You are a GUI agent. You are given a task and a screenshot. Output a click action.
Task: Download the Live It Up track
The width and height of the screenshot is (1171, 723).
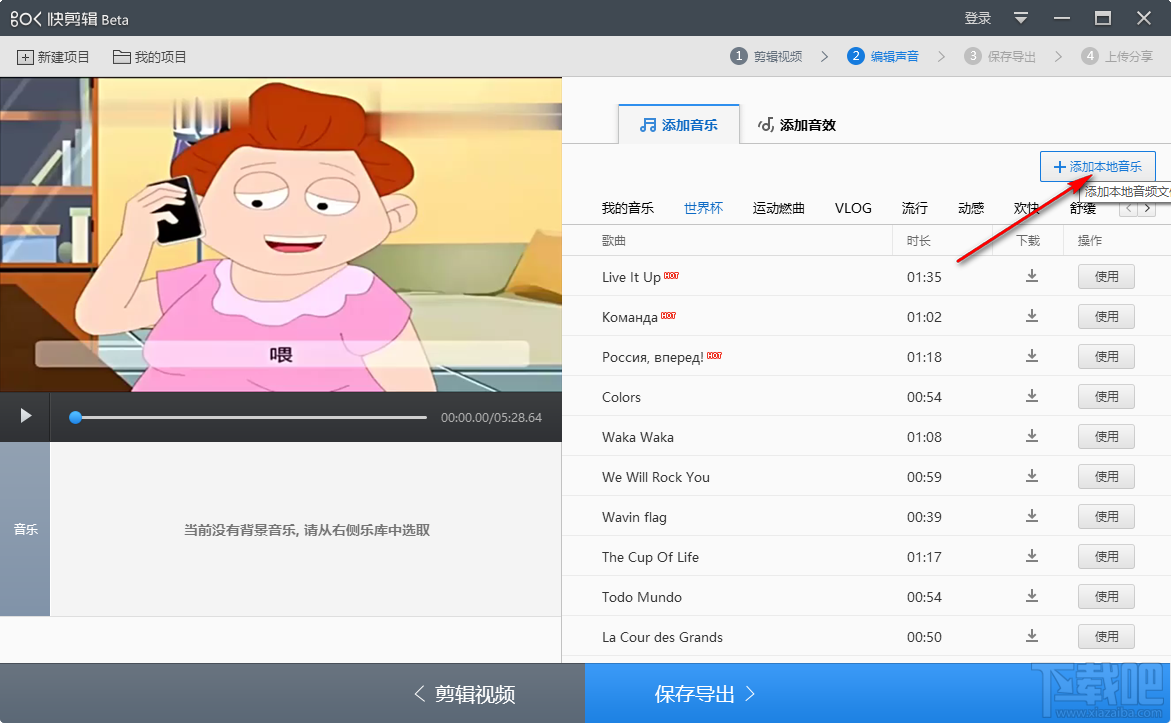[x=1031, y=276]
